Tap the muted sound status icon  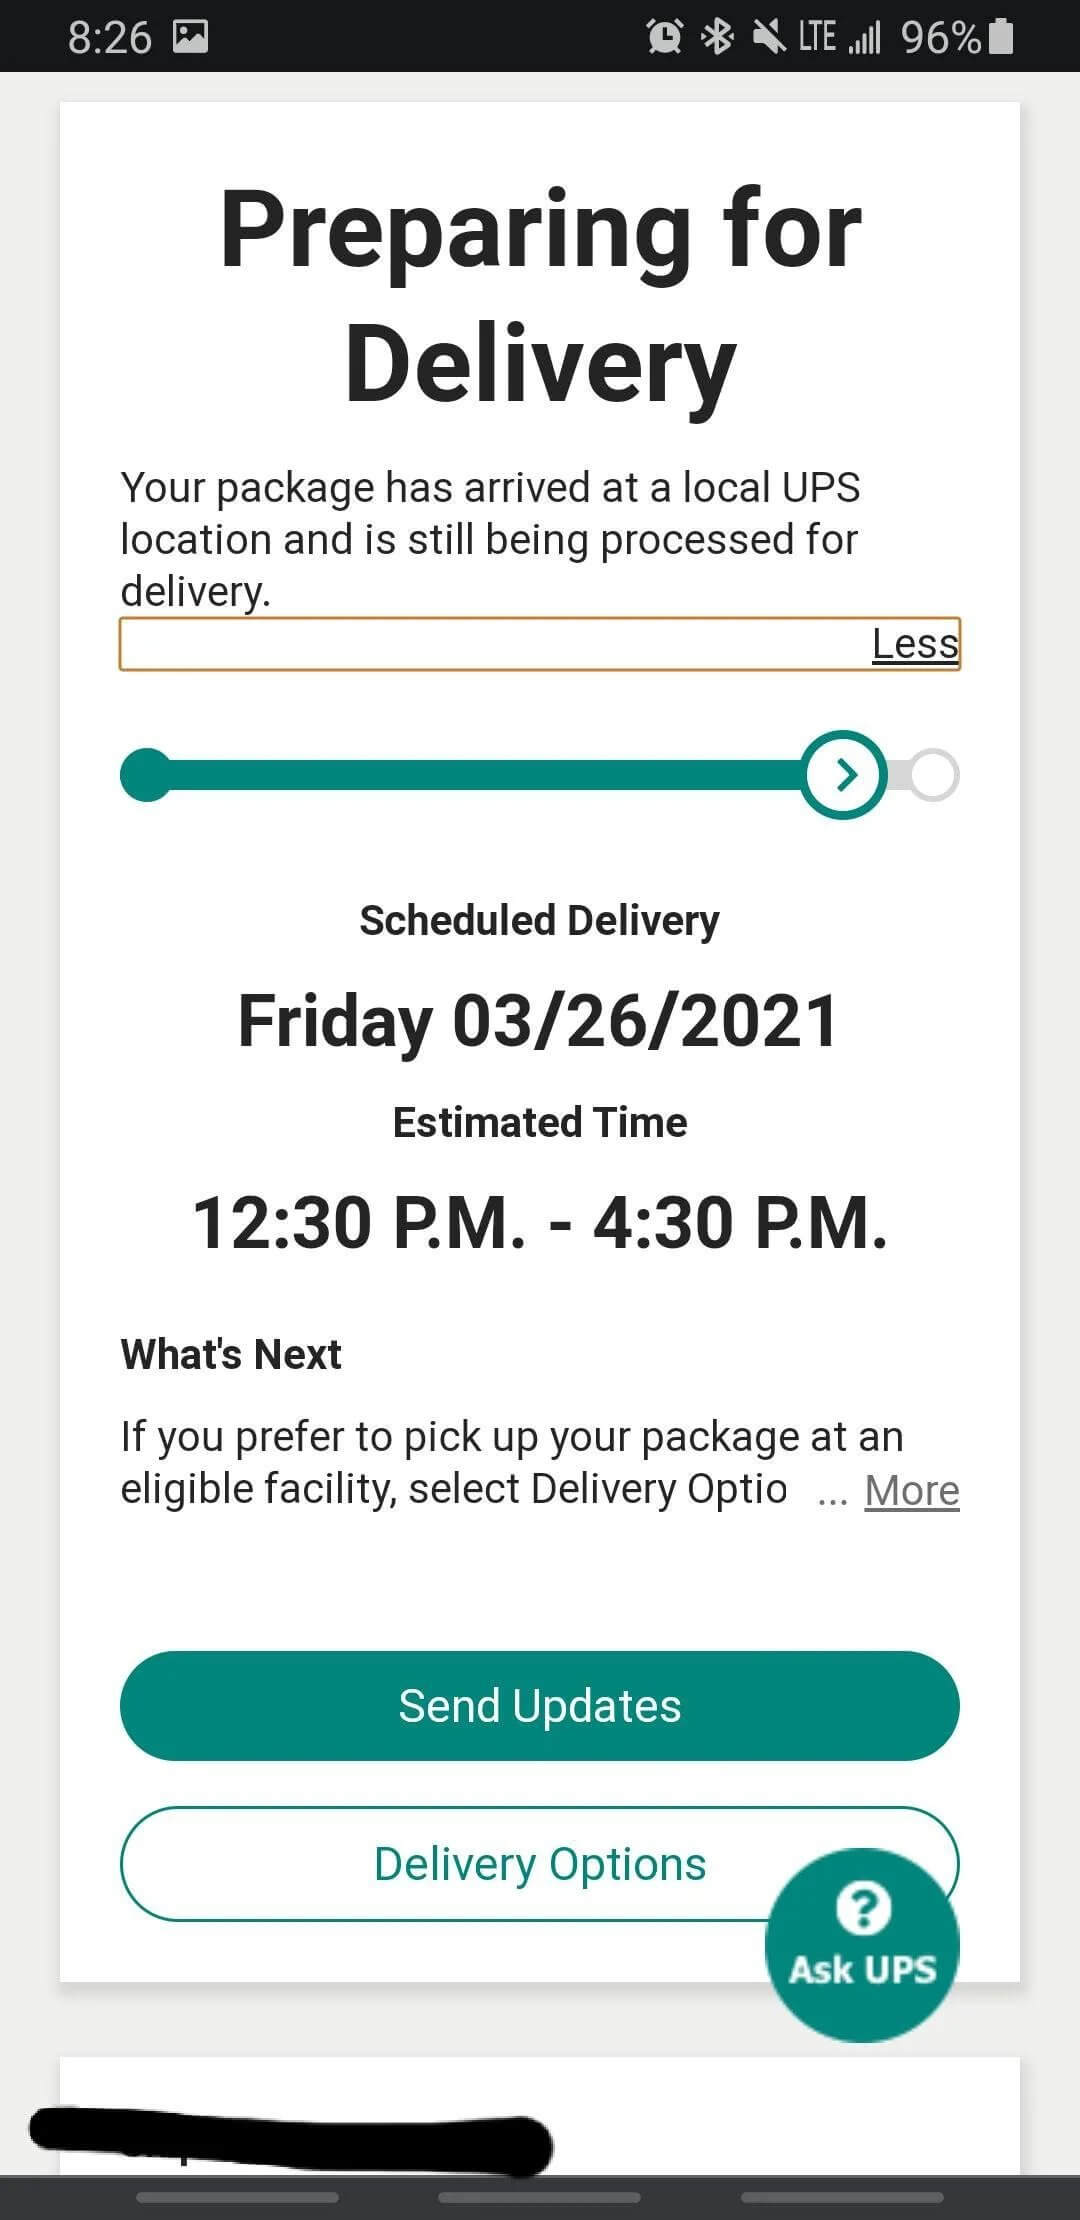[768, 37]
